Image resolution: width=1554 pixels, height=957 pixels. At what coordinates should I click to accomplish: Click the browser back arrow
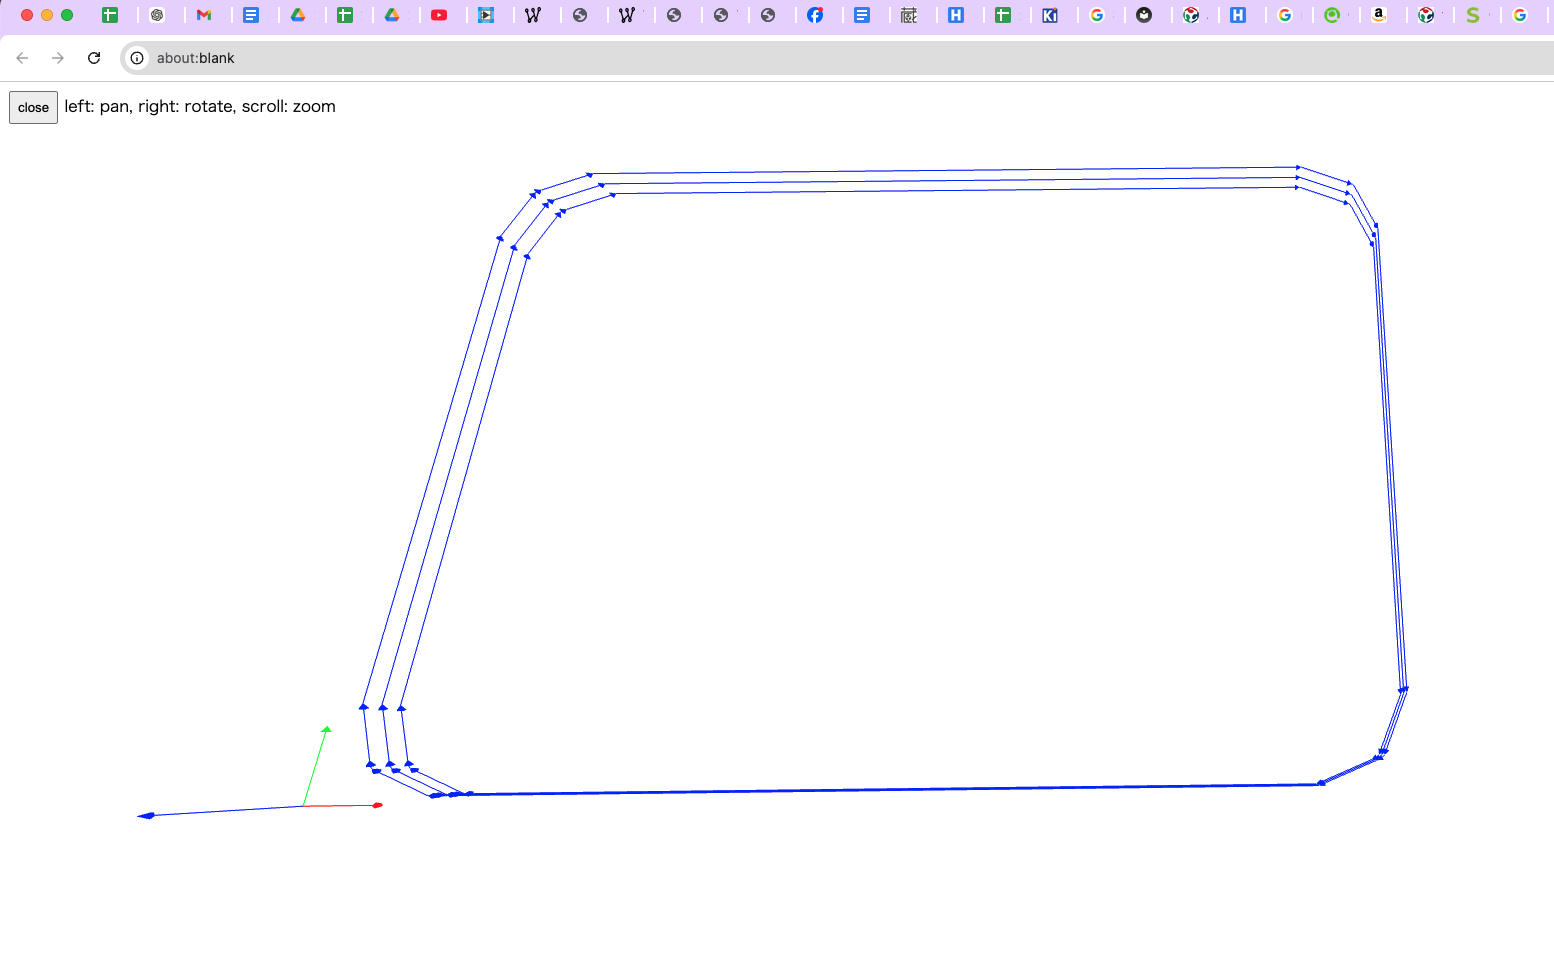point(22,58)
